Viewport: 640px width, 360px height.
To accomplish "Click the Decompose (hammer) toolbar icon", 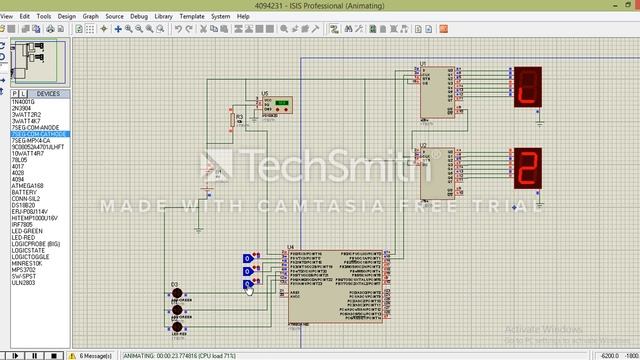I will 316,29.
